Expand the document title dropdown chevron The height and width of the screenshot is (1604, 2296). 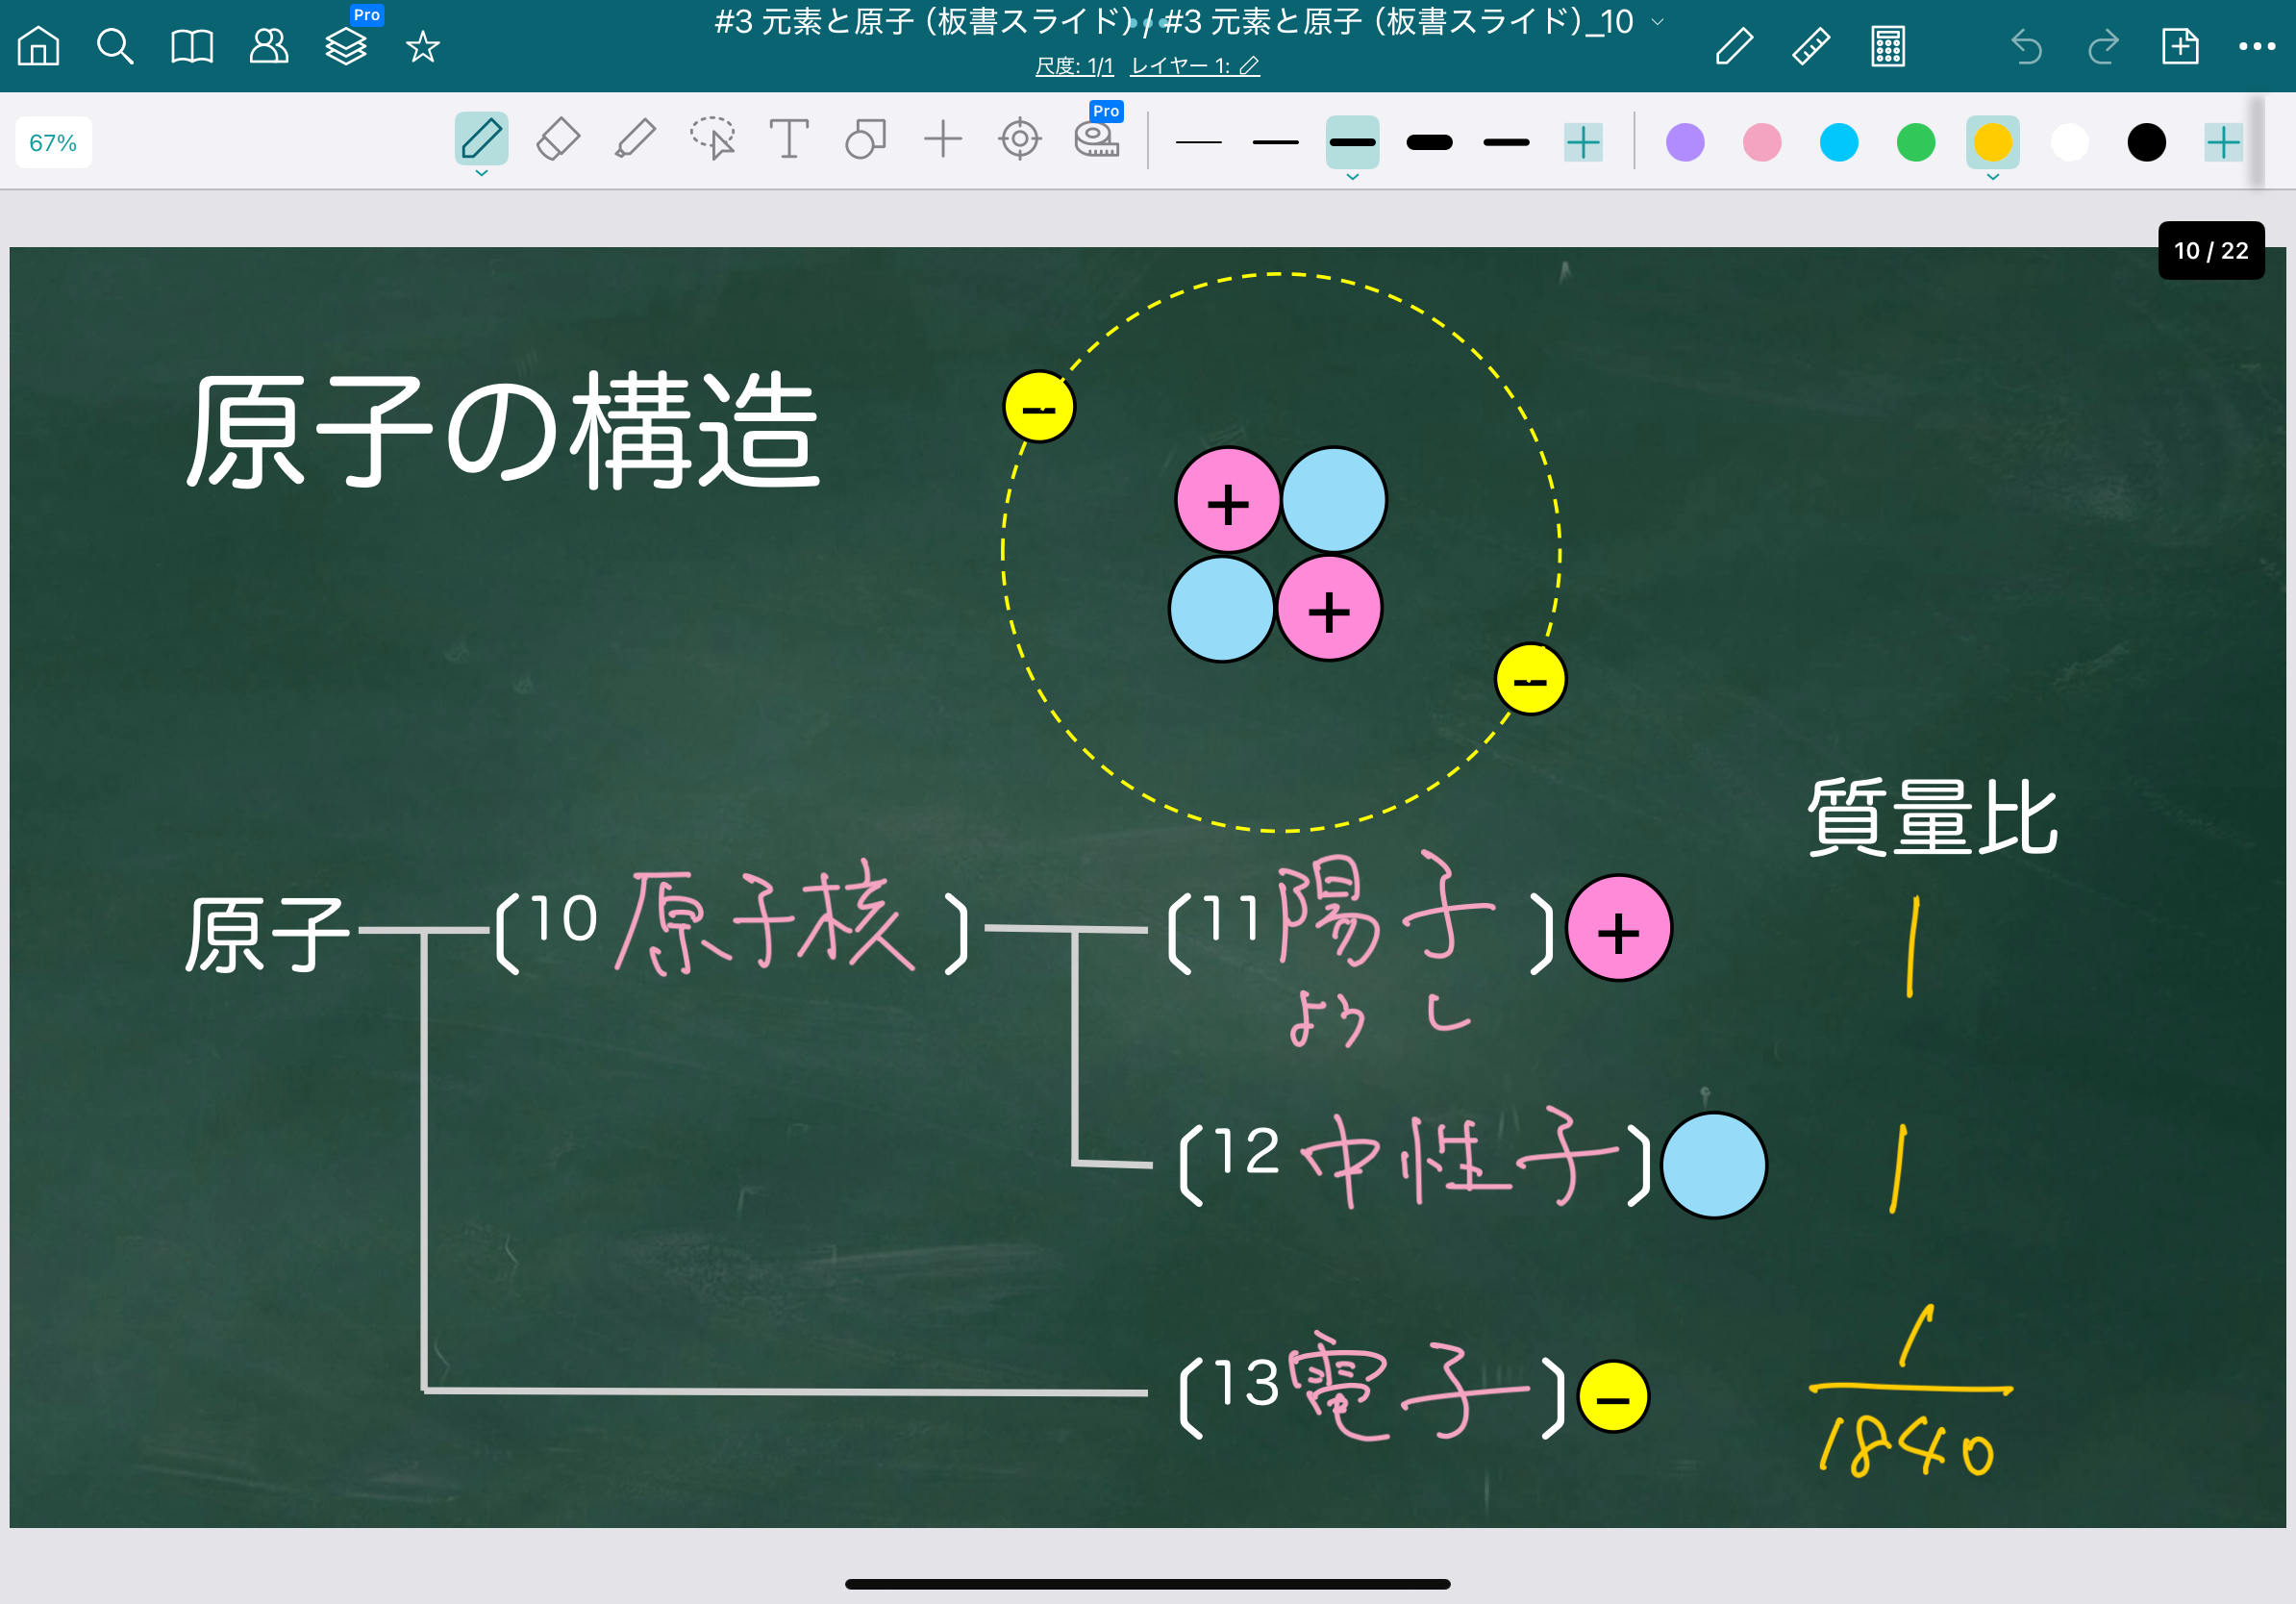[x=1658, y=21]
